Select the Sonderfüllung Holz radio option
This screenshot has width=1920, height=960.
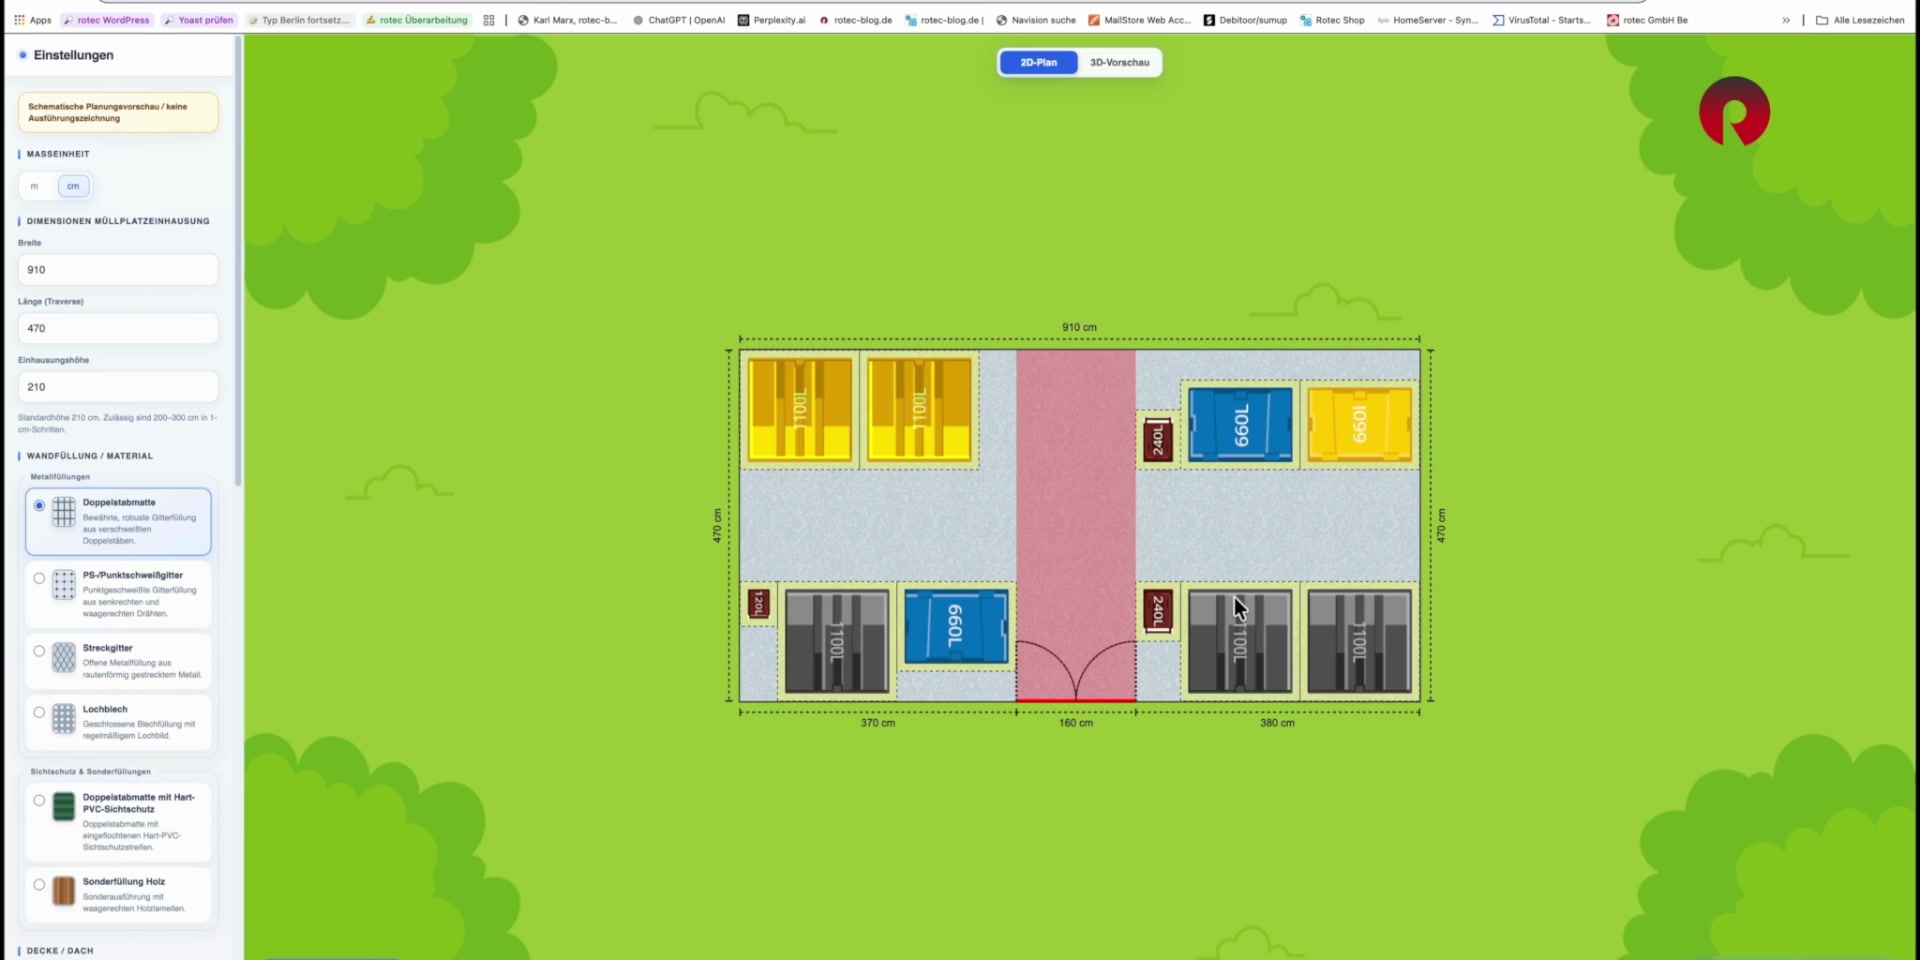(39, 885)
